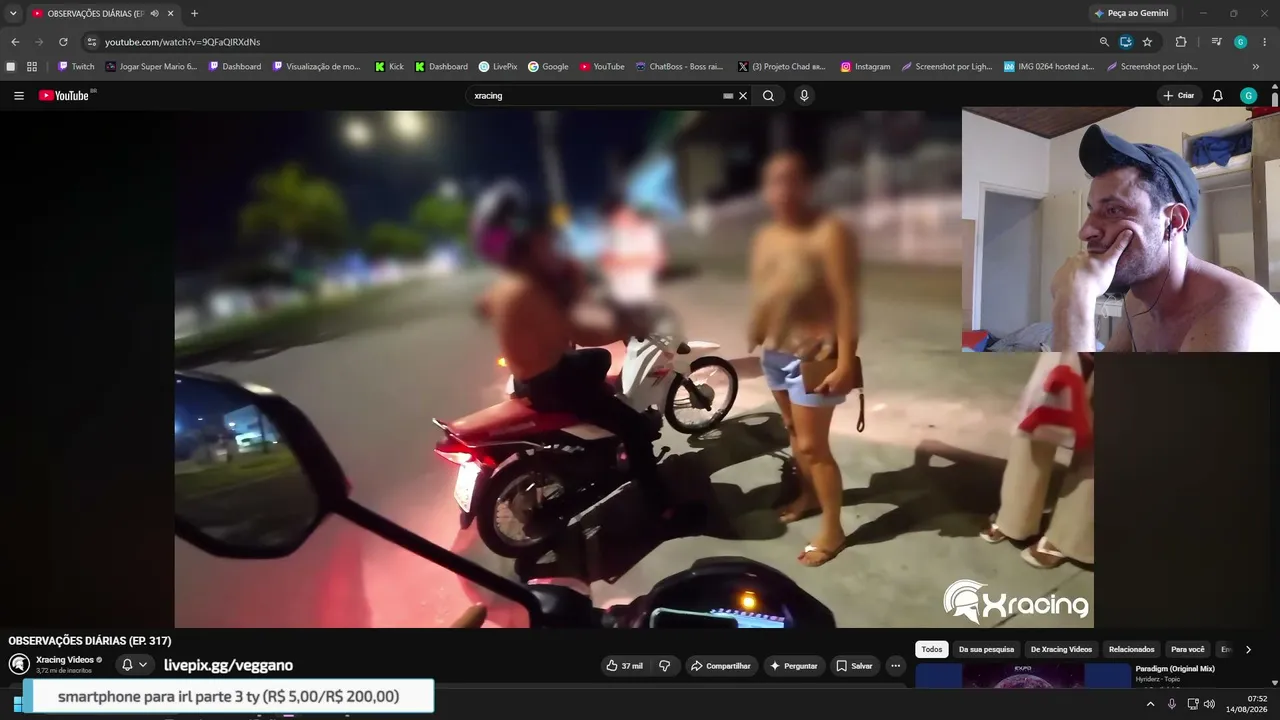Image resolution: width=1280 pixels, height=720 pixels.
Task: Open the on-screen keyboard in search box
Action: pyautogui.click(x=728, y=96)
